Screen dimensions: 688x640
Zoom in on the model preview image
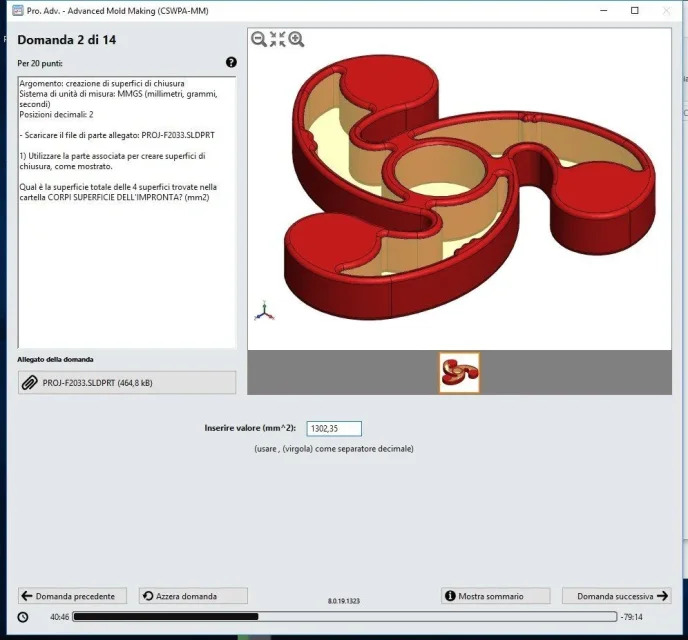click(297, 39)
